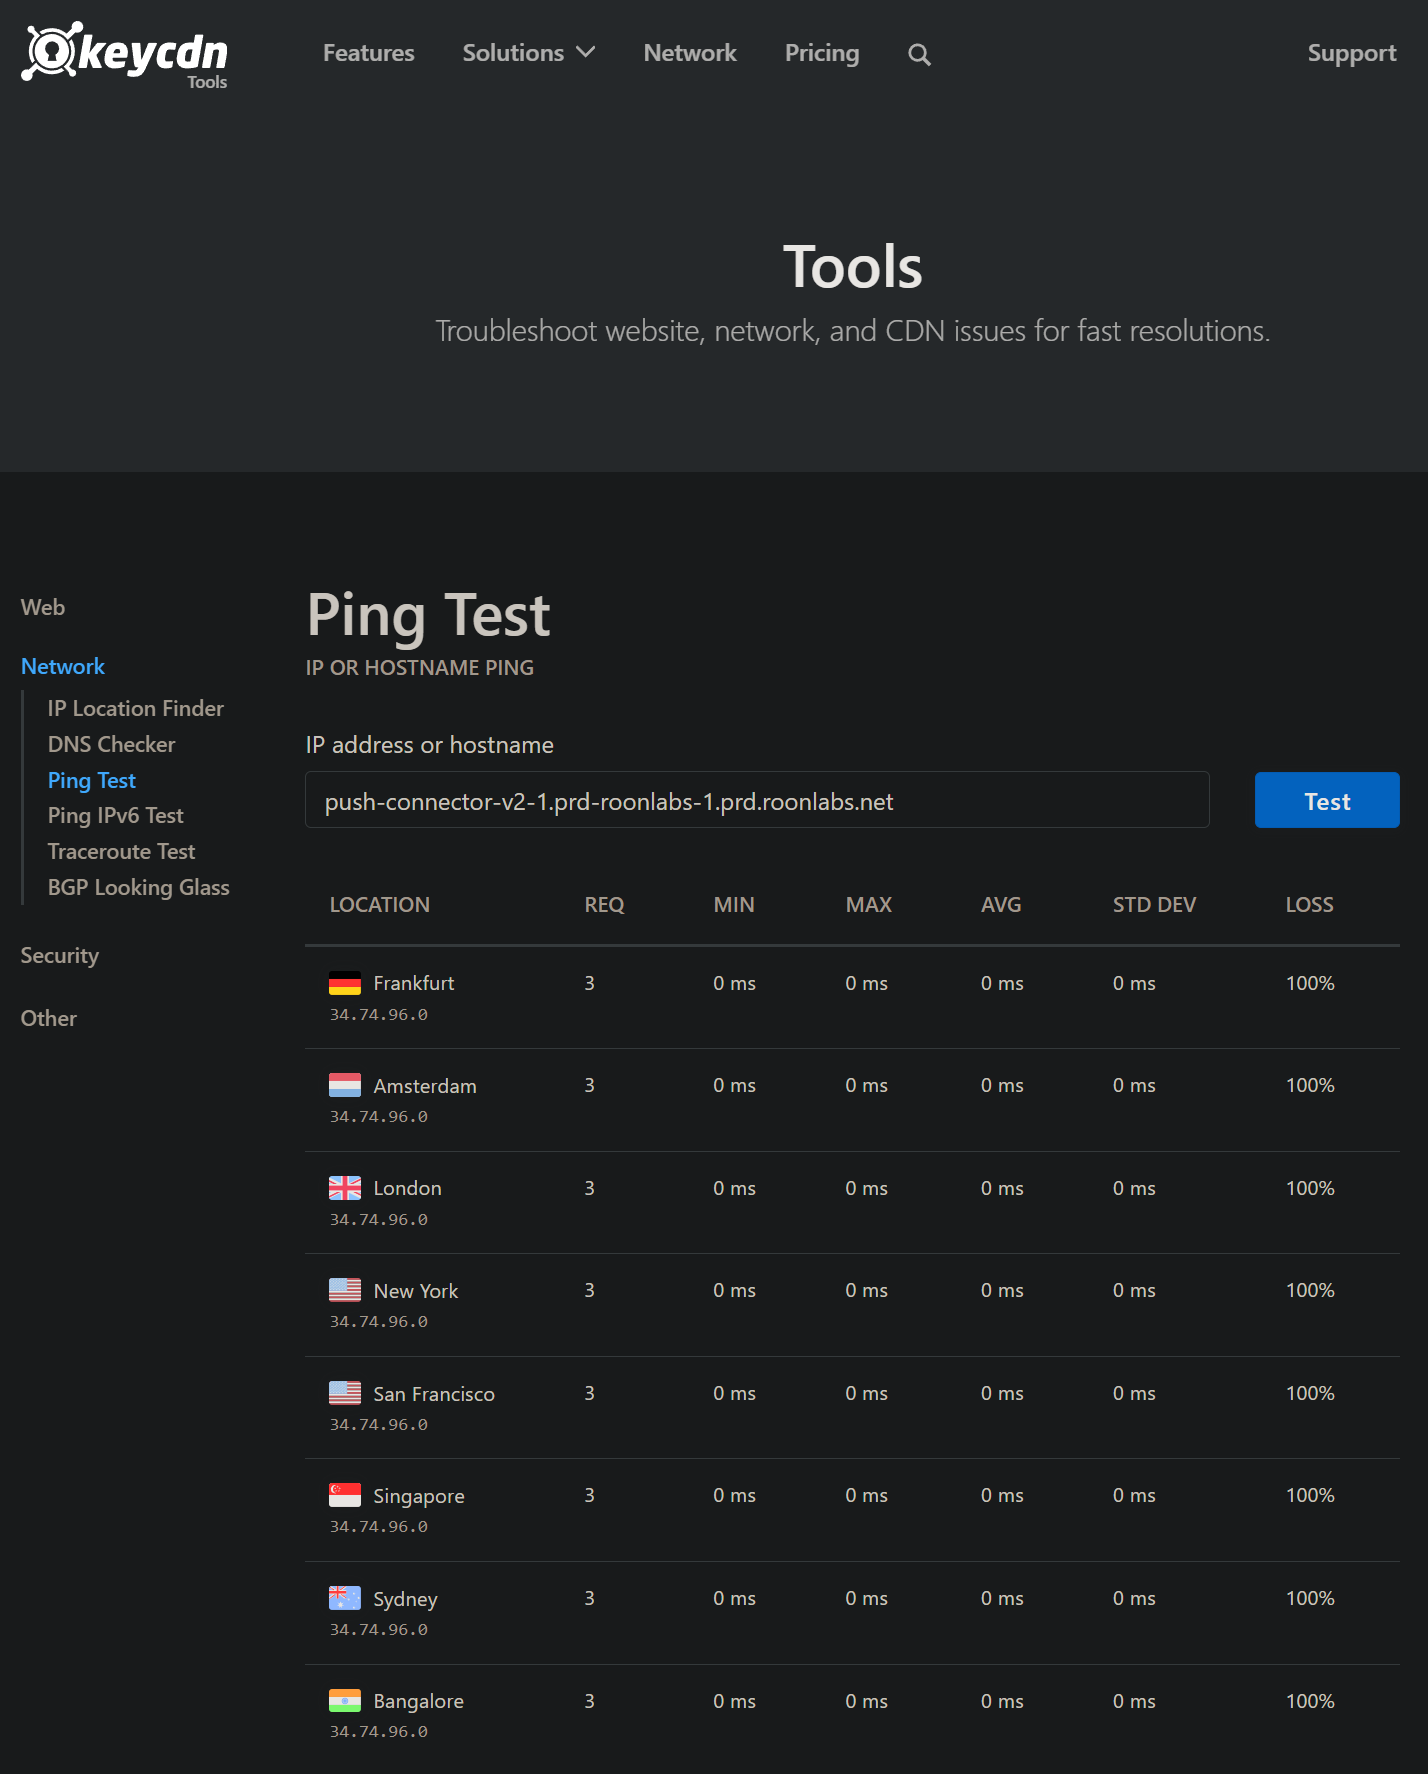Click the UK flag beside London

(x=345, y=1188)
